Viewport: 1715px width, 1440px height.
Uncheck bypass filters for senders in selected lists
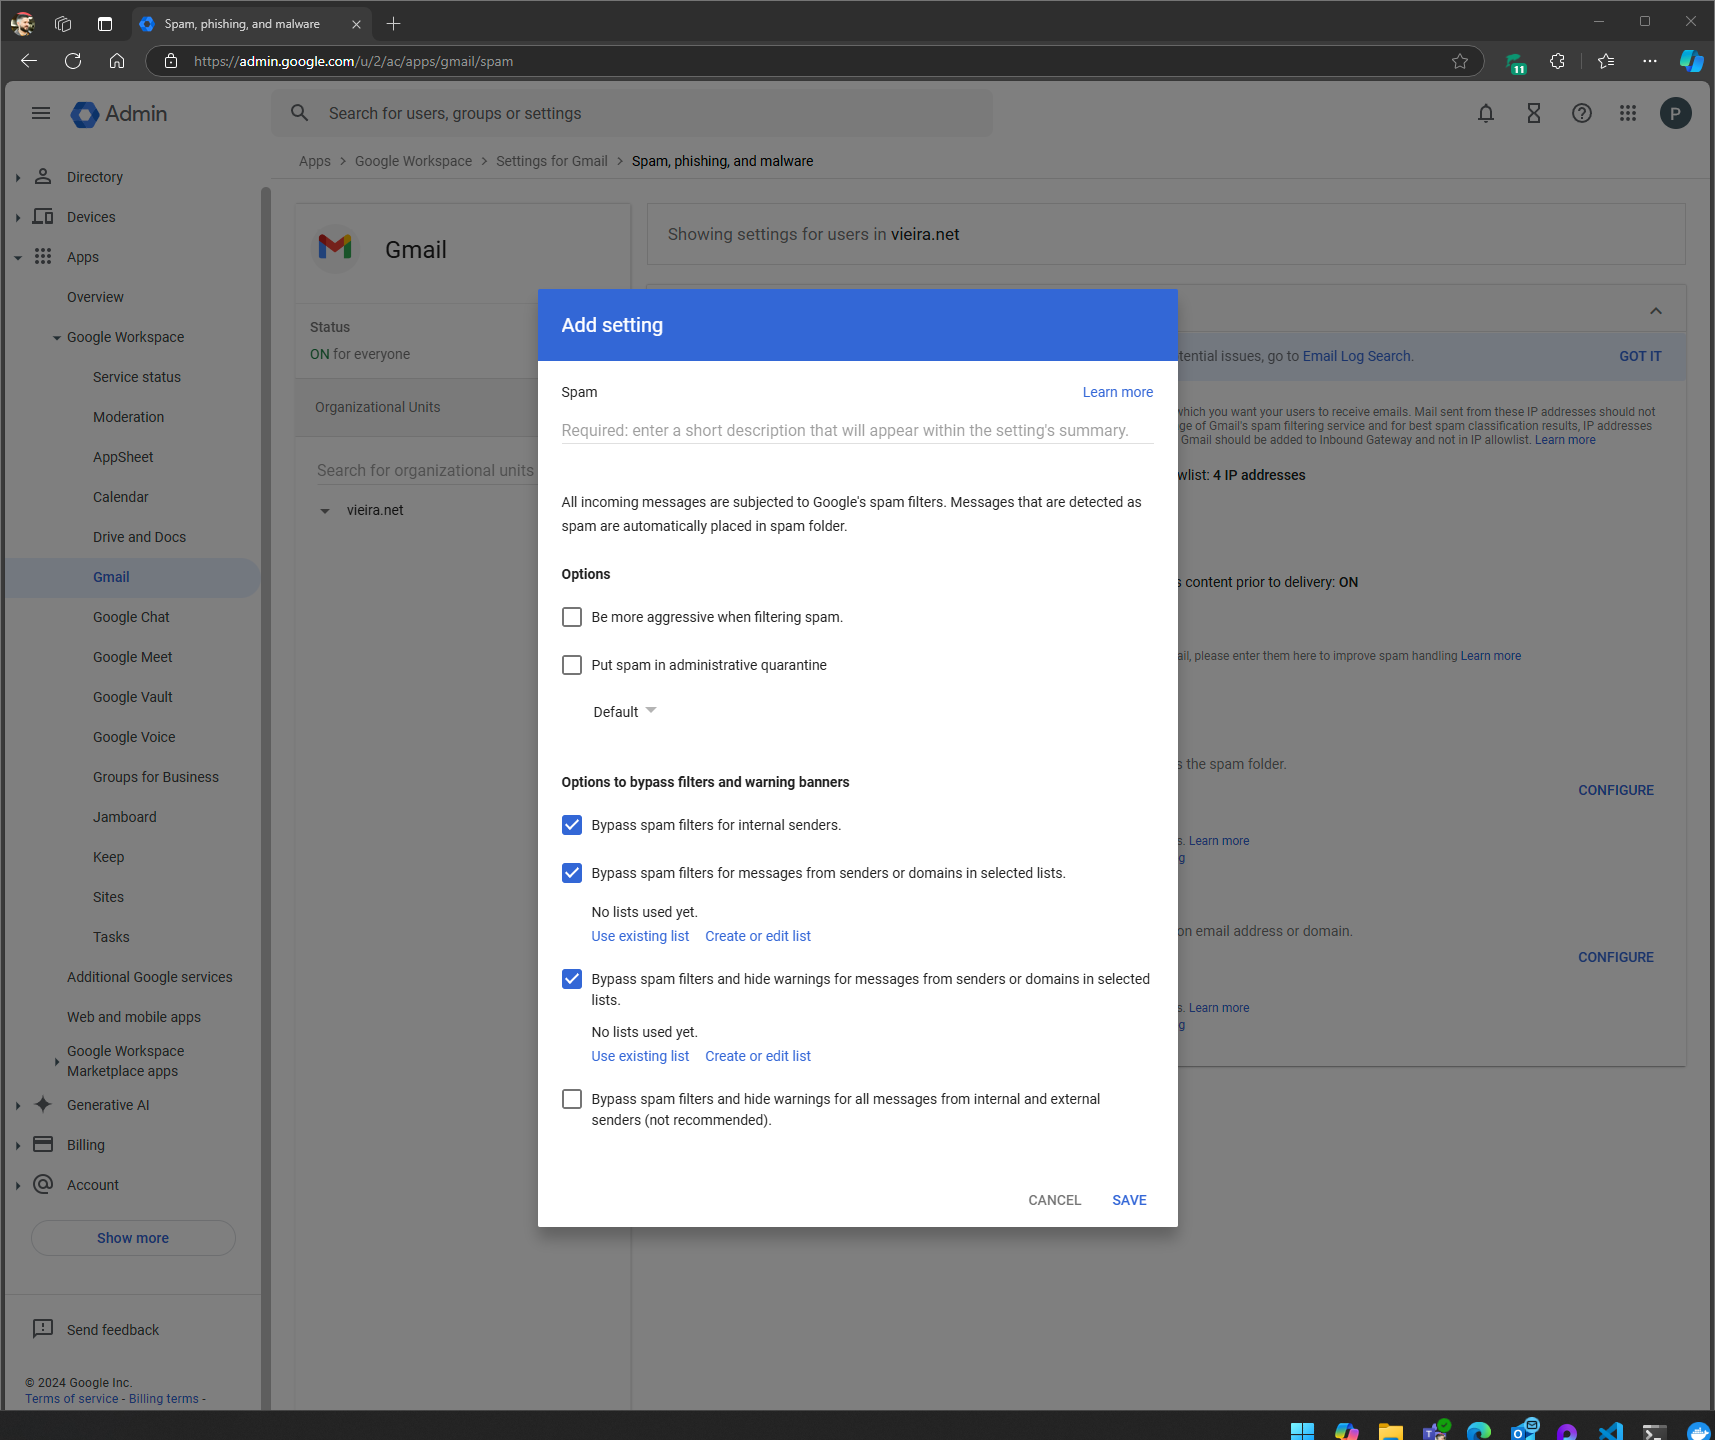click(572, 873)
